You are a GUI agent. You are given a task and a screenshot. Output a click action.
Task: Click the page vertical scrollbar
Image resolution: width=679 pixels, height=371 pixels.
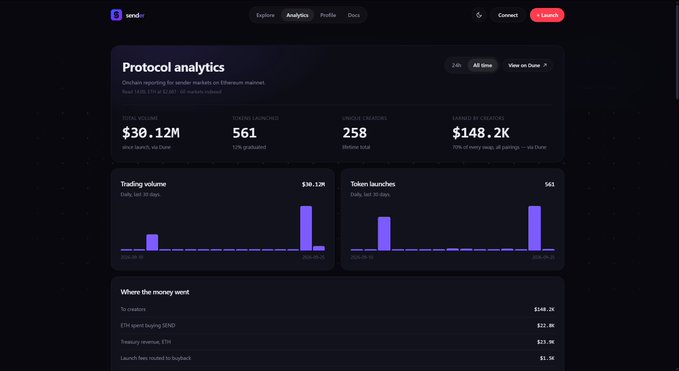[676, 50]
